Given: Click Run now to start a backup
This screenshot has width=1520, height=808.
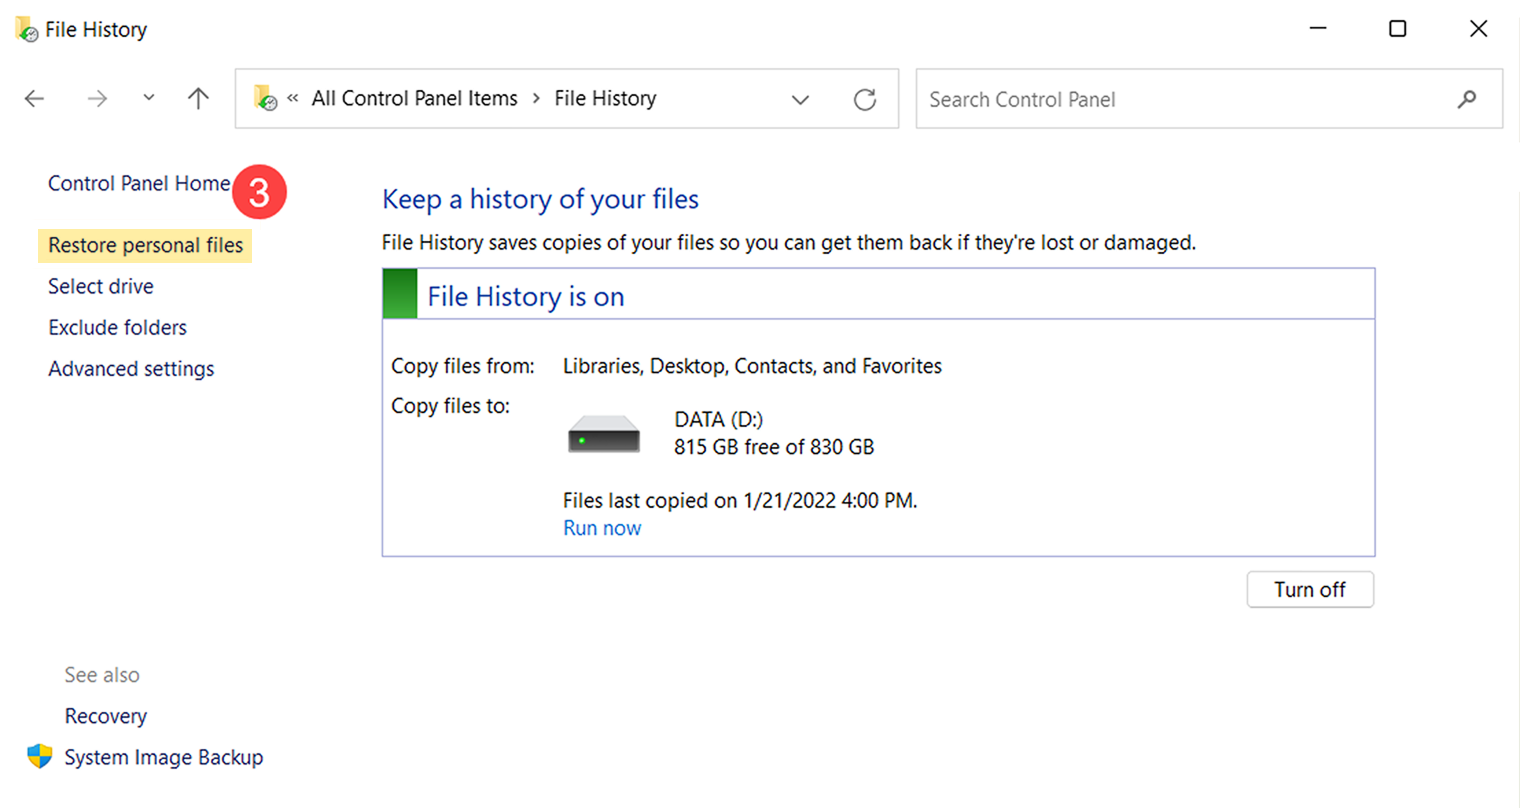Looking at the screenshot, I should (x=602, y=527).
